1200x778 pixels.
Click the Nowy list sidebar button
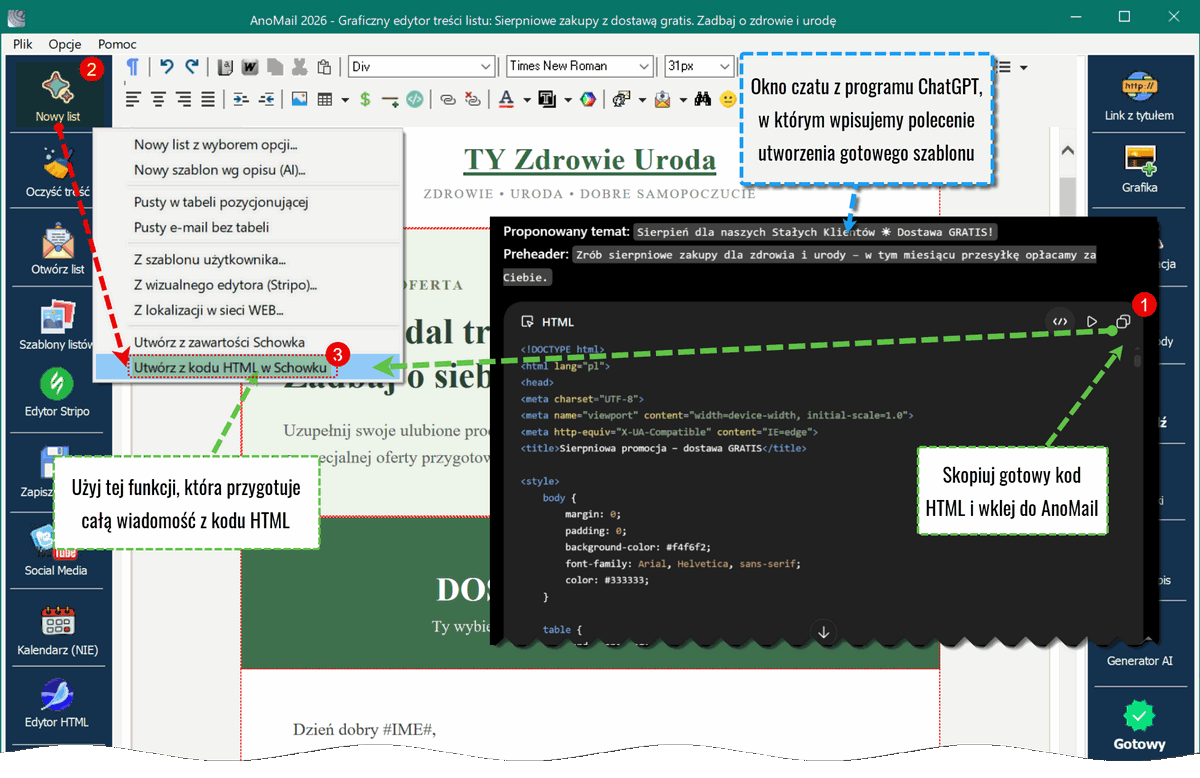click(57, 95)
